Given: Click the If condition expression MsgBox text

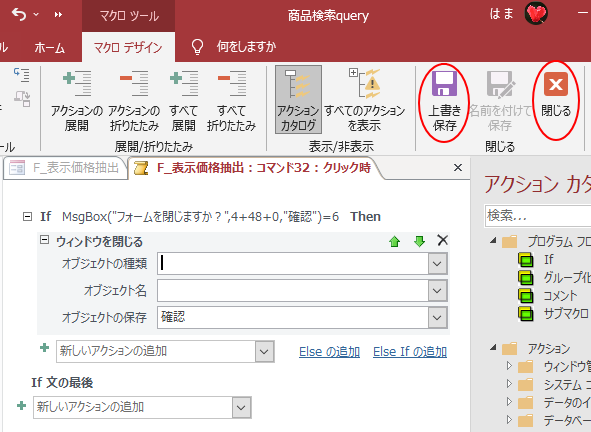Looking at the screenshot, I should (201, 217).
